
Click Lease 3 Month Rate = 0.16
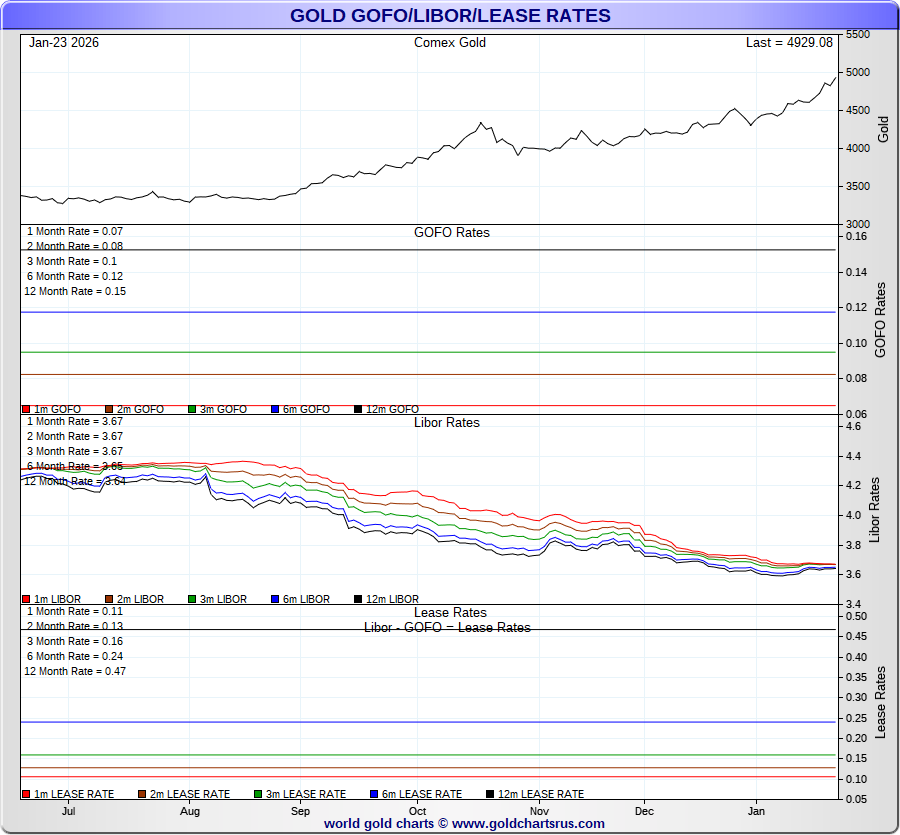pos(75,641)
